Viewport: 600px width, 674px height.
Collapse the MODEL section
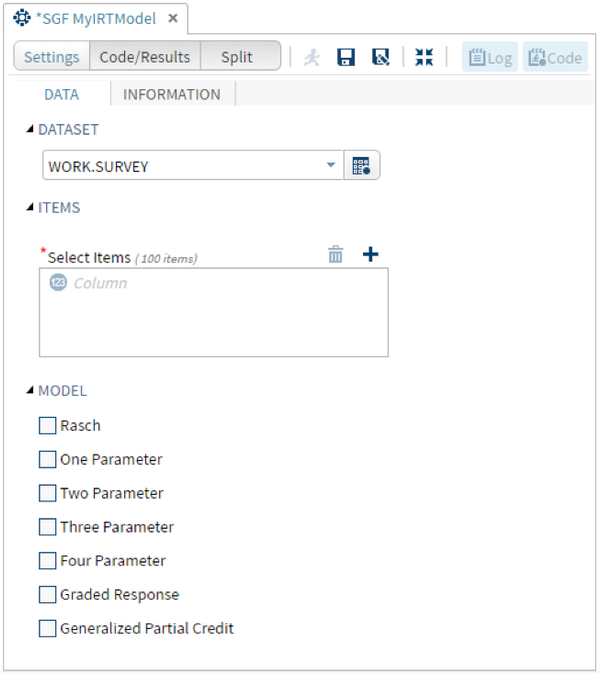30,391
